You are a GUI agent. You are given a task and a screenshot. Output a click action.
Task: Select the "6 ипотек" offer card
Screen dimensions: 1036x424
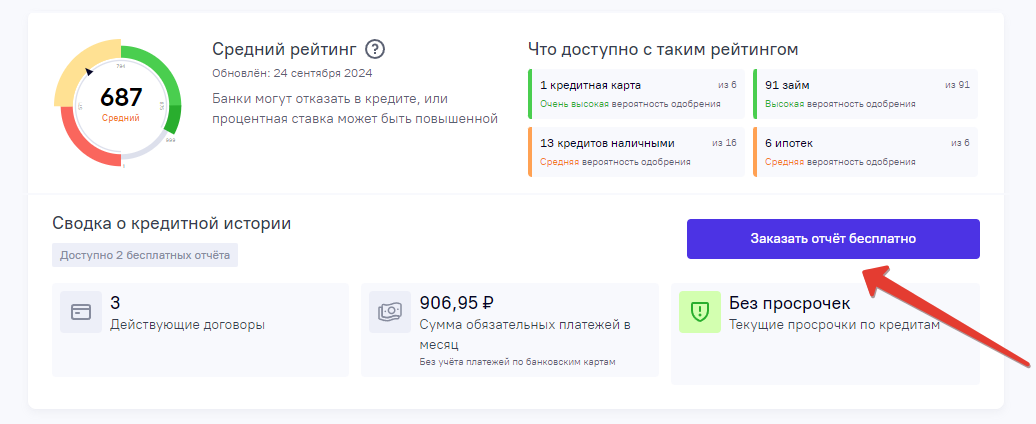865,152
